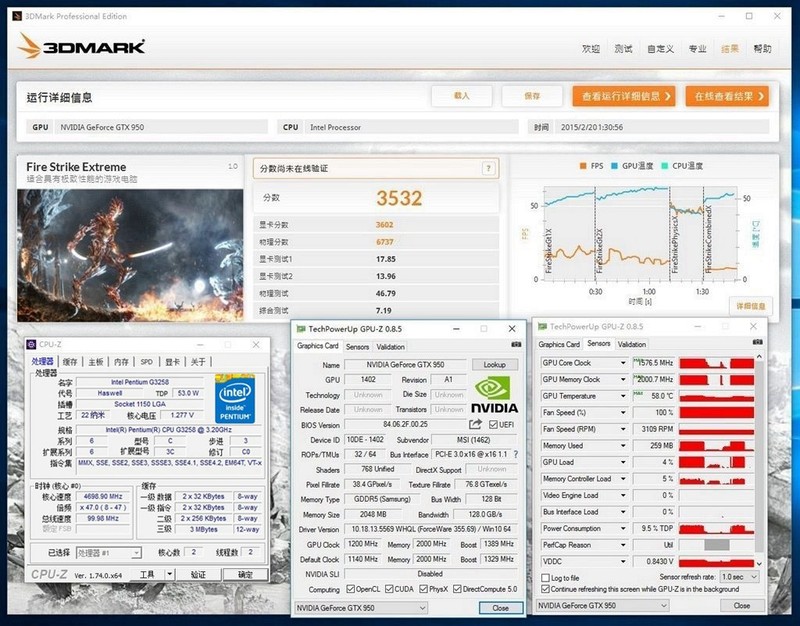The image size is (800, 626).
Task: Click the camera icon in GPU-Z Sensors window
Action: click(x=756, y=341)
